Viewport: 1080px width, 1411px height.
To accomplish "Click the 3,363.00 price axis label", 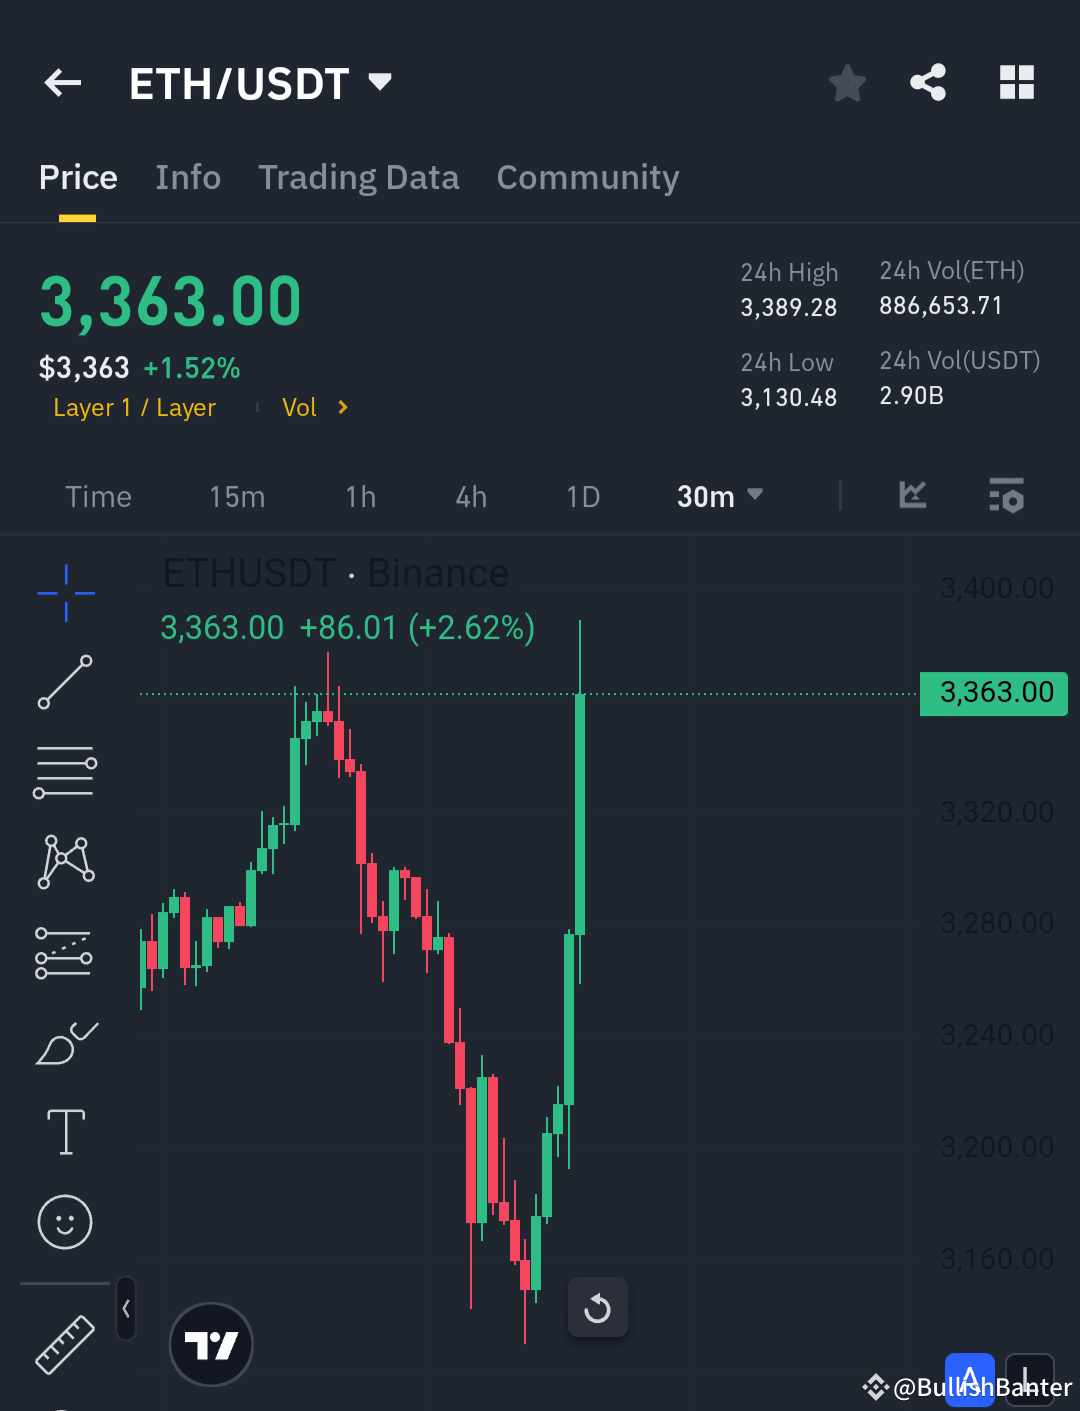I will 993,693.
